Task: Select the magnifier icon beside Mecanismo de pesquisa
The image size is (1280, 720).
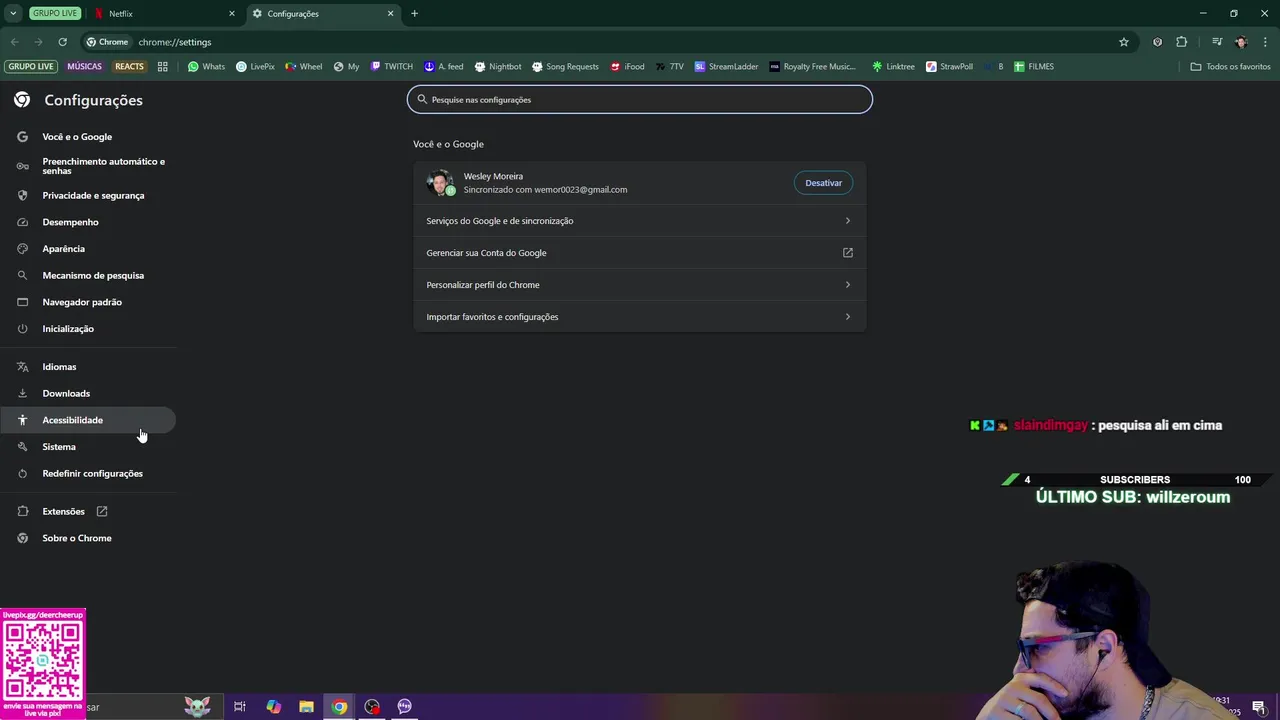Action: click(22, 275)
